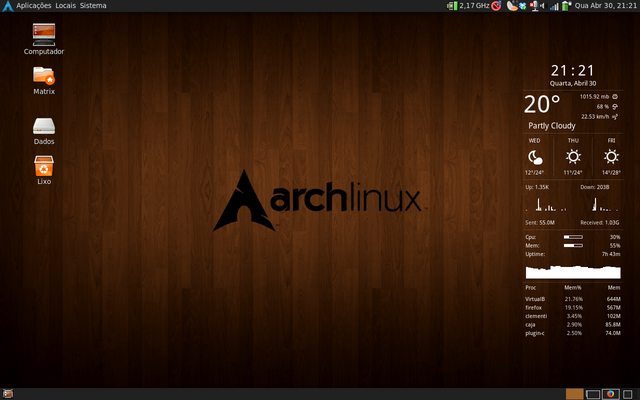This screenshot has height=400, width=640.
Task: Click the Quarta, Abril 30 date text
Action: [573, 83]
